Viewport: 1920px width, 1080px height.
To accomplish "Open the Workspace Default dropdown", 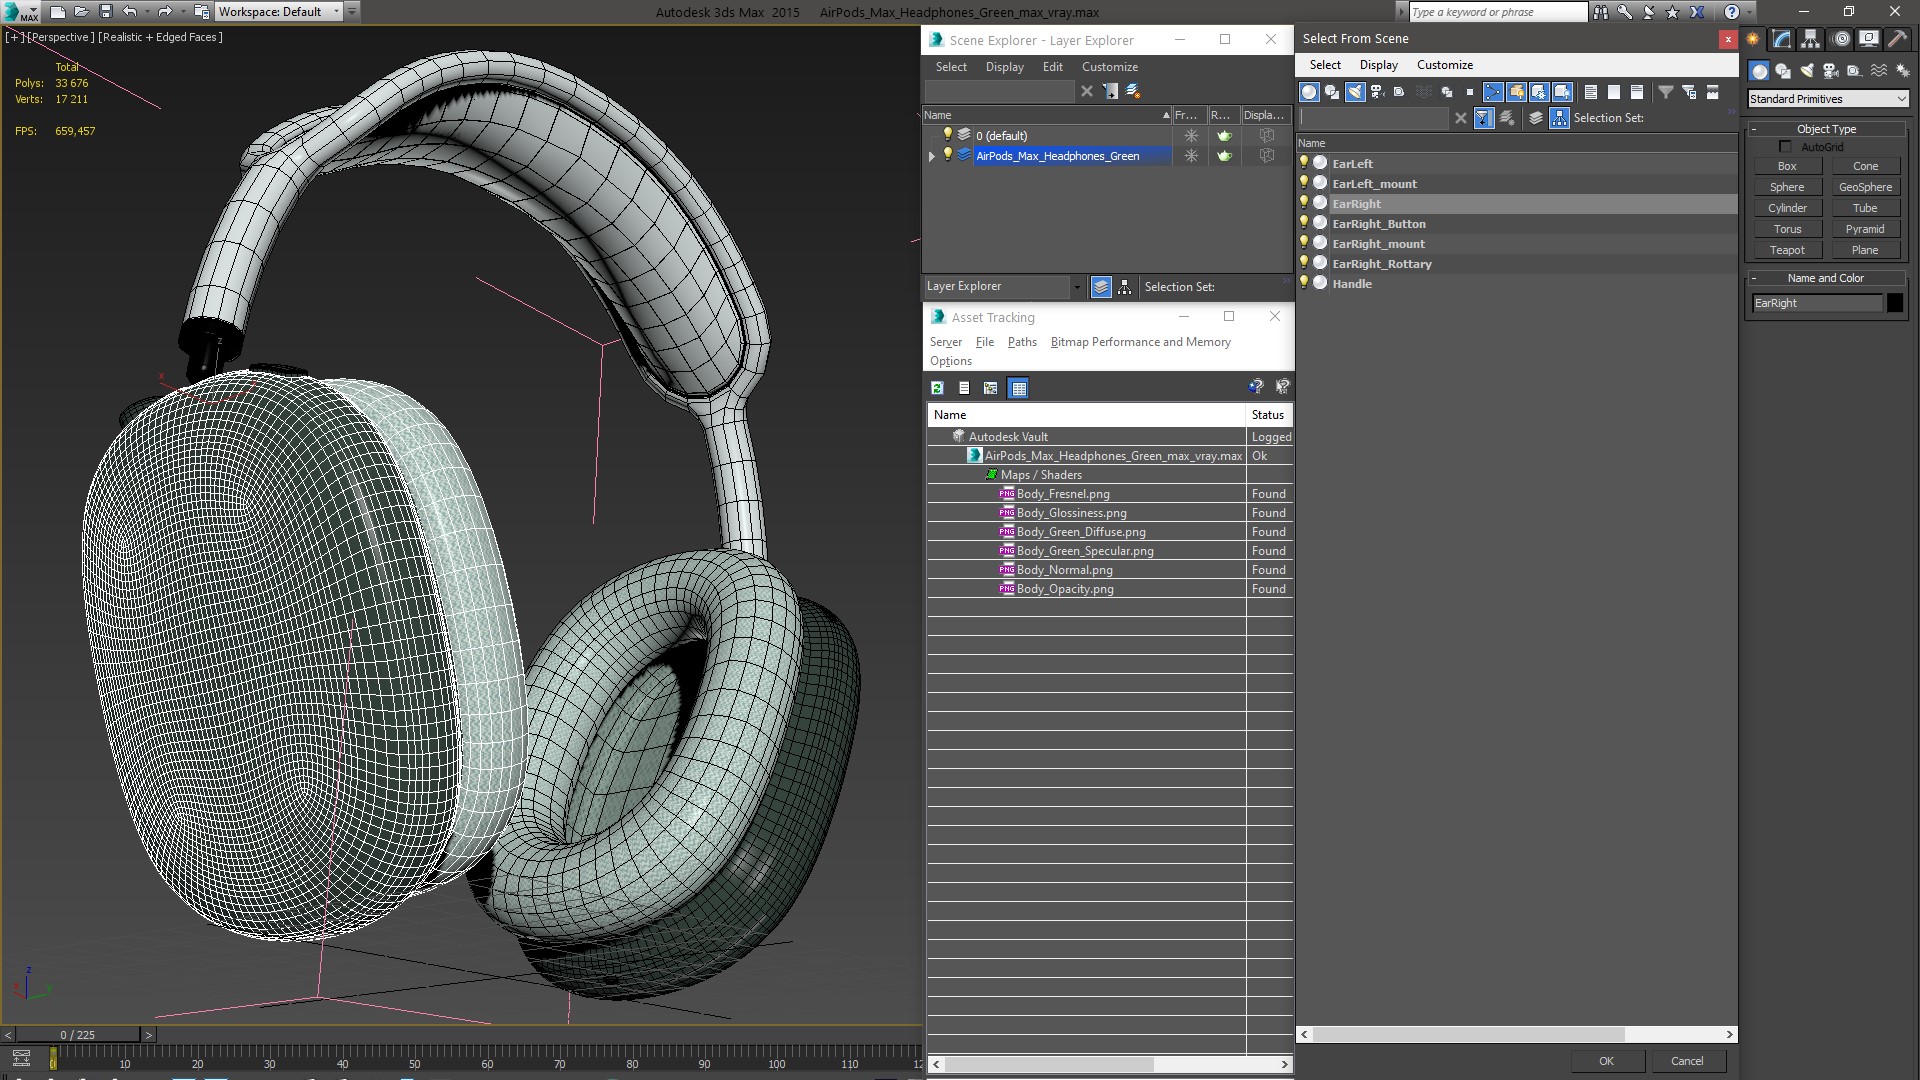I will pos(279,12).
